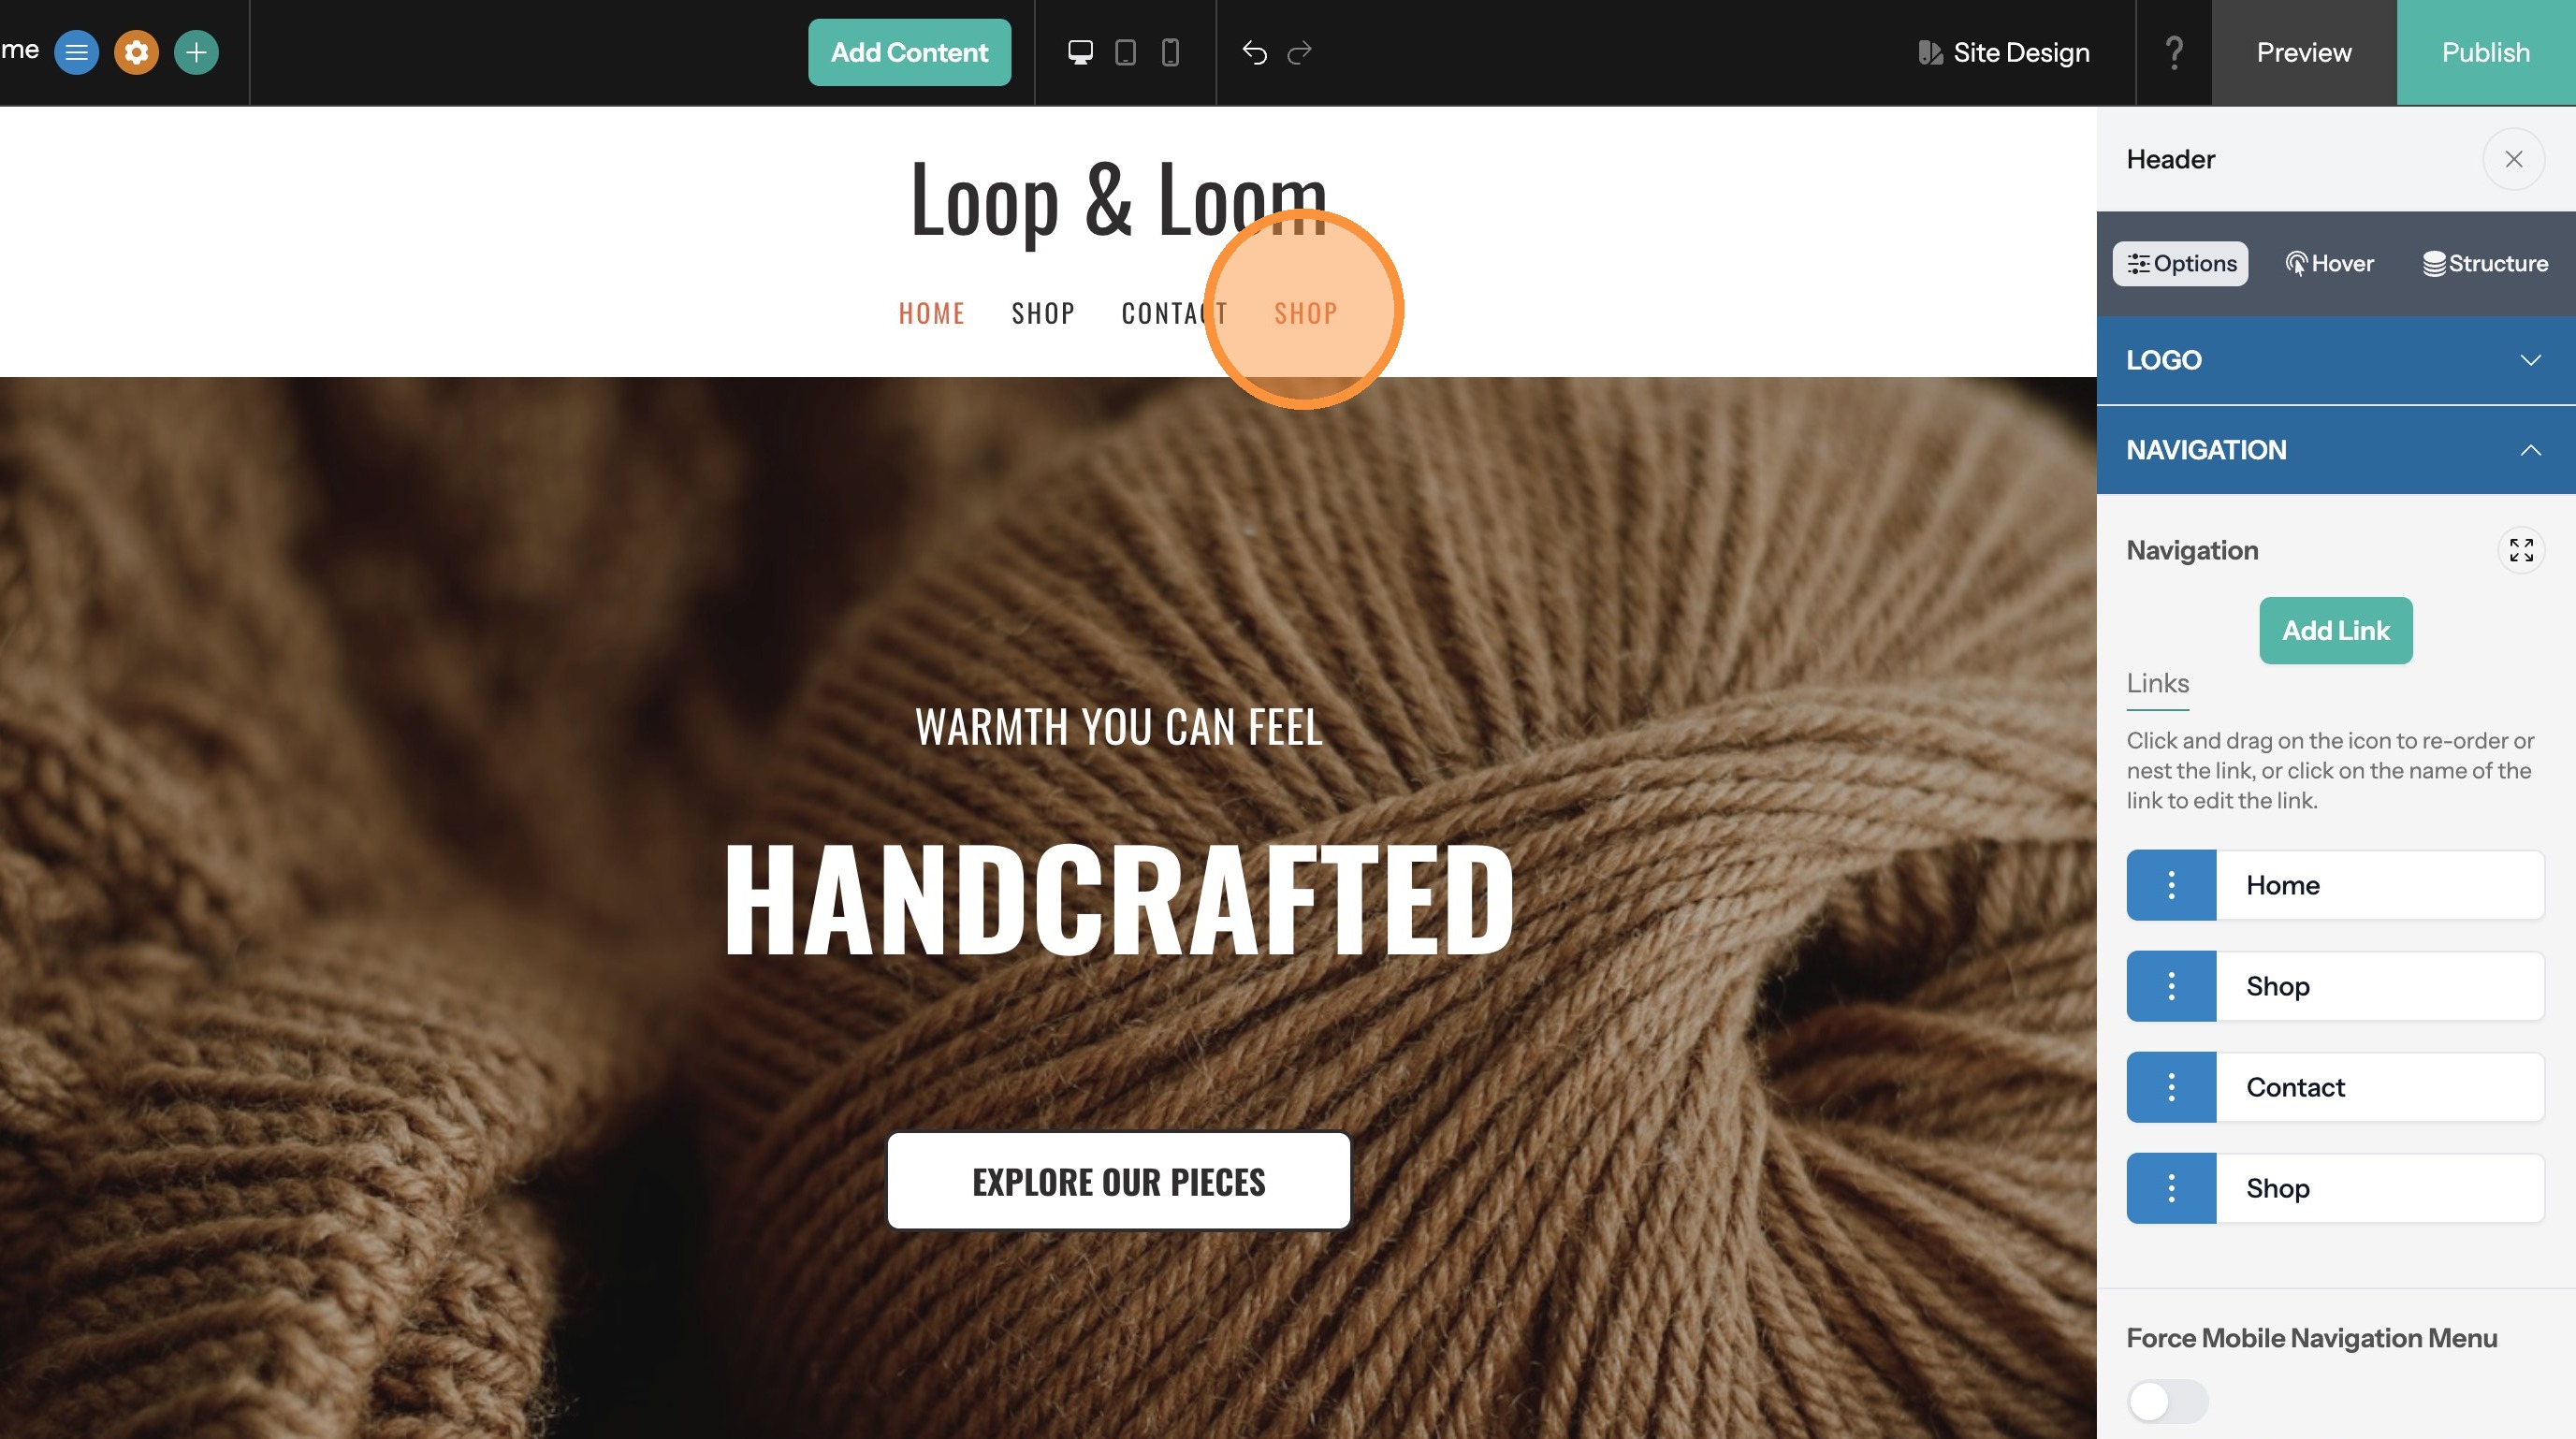The image size is (2576, 1439).
Task: Switch to tablet view icon
Action: coord(1125,52)
